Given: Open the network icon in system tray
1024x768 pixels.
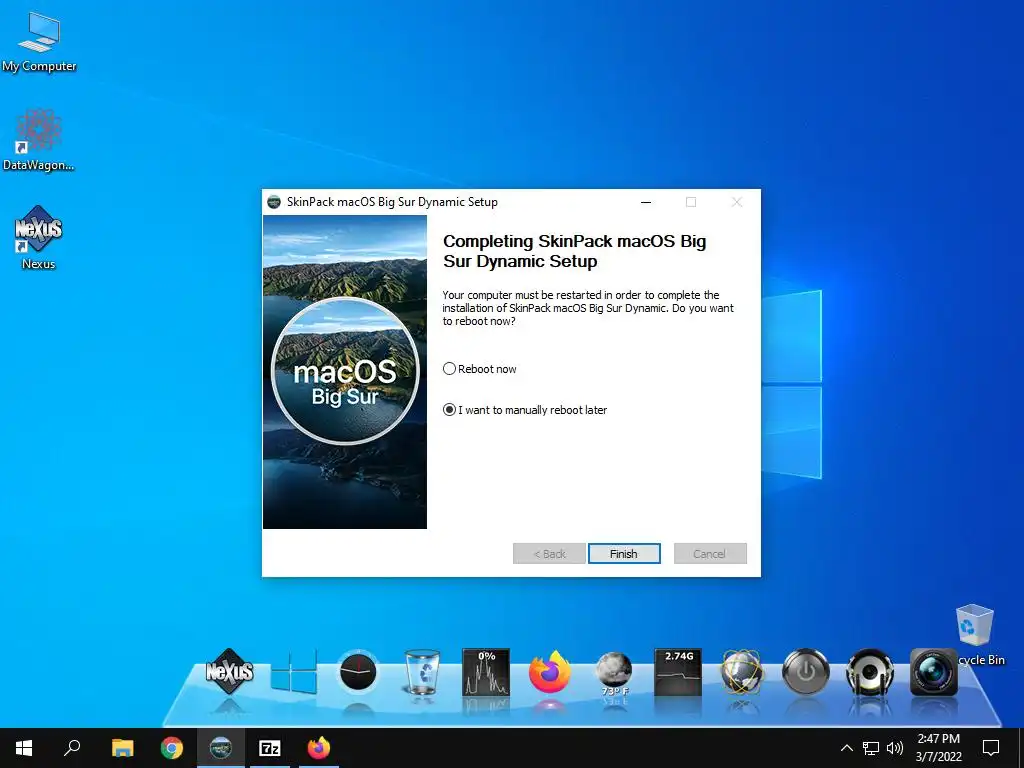Looking at the screenshot, I should [x=871, y=748].
